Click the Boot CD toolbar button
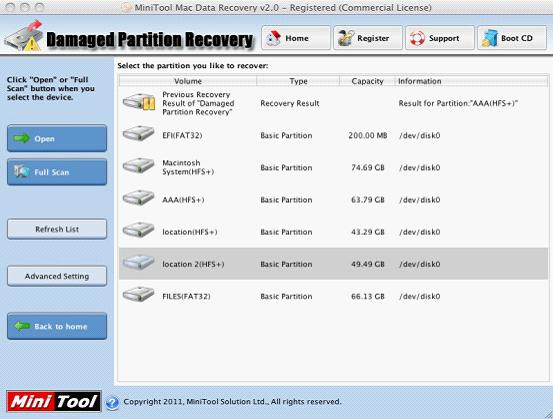 click(x=512, y=38)
